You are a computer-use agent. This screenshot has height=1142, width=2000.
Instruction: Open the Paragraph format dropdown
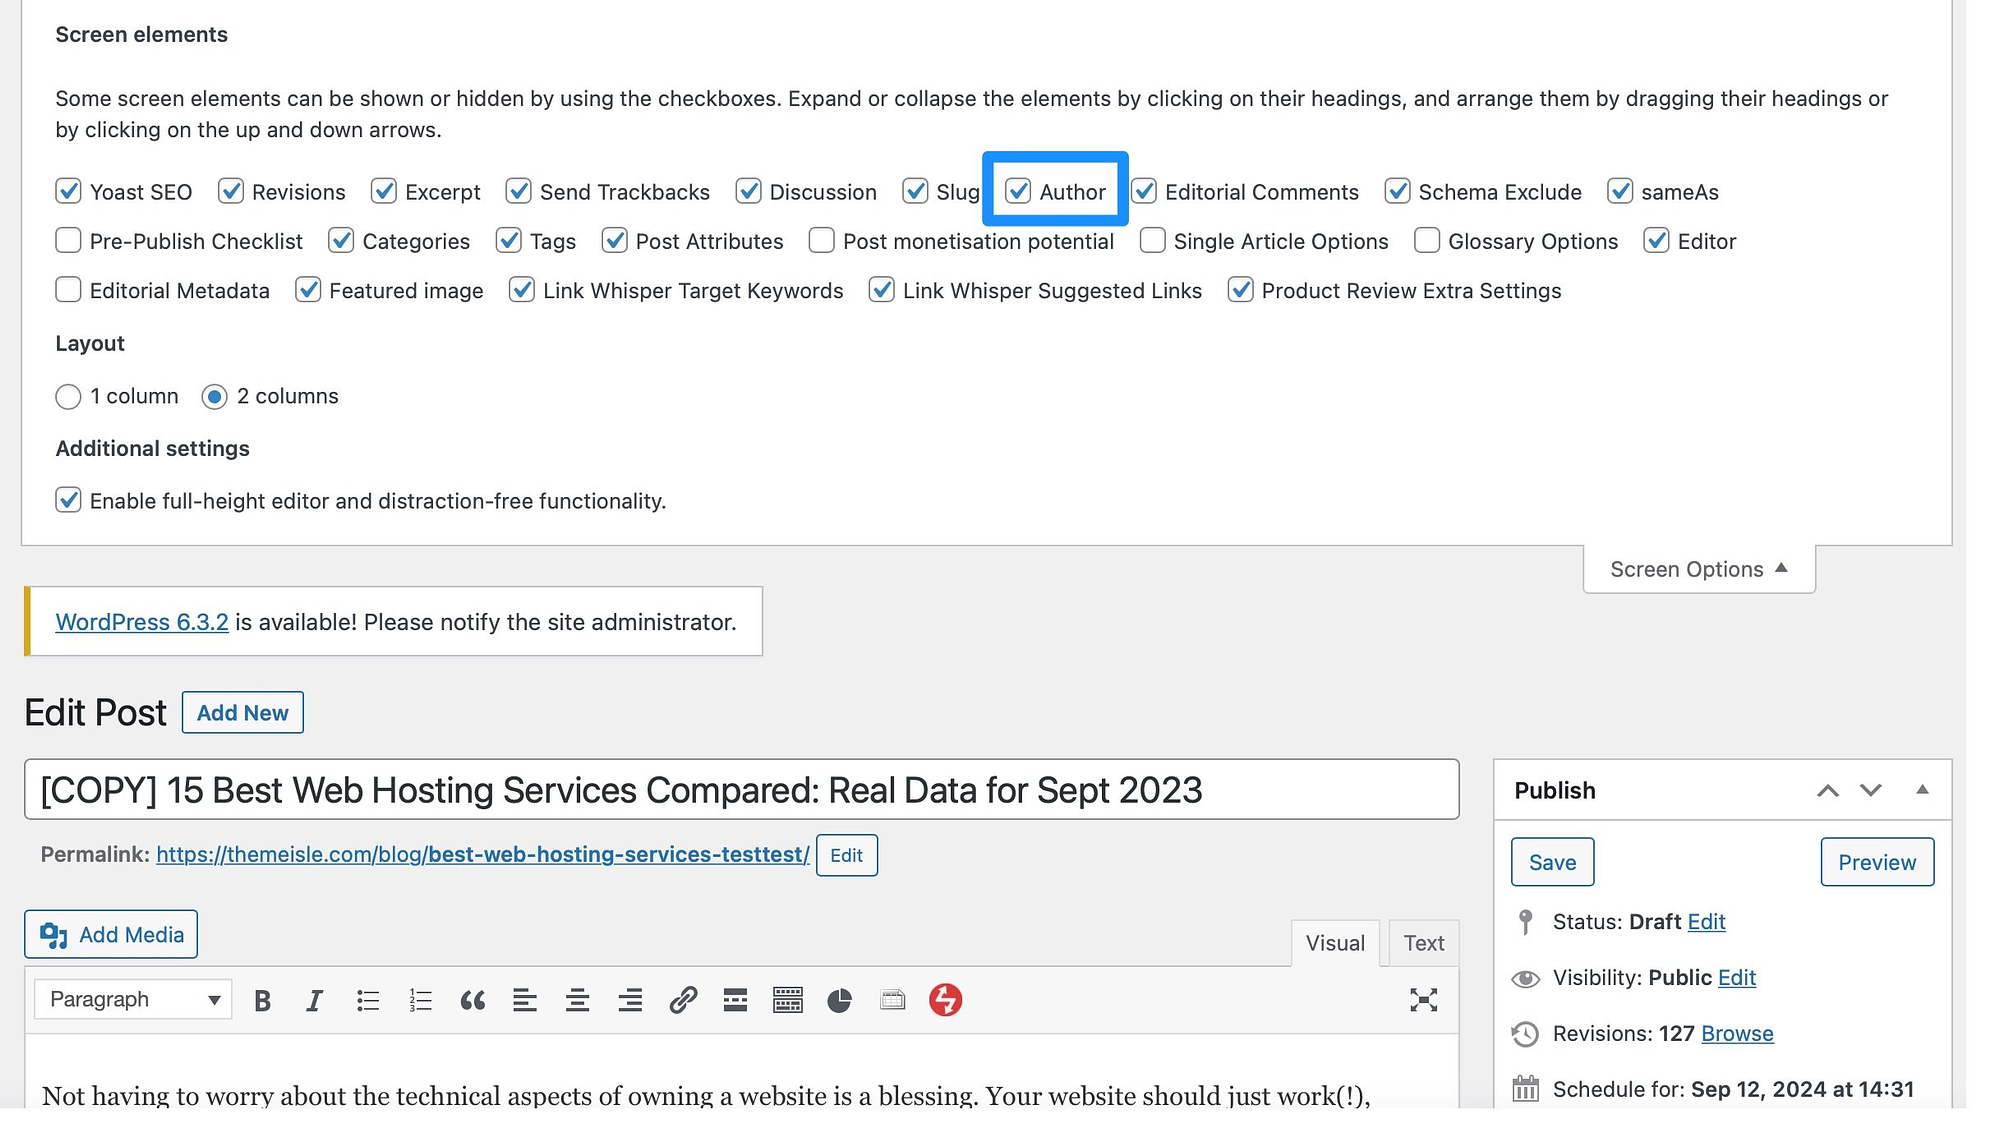(132, 999)
